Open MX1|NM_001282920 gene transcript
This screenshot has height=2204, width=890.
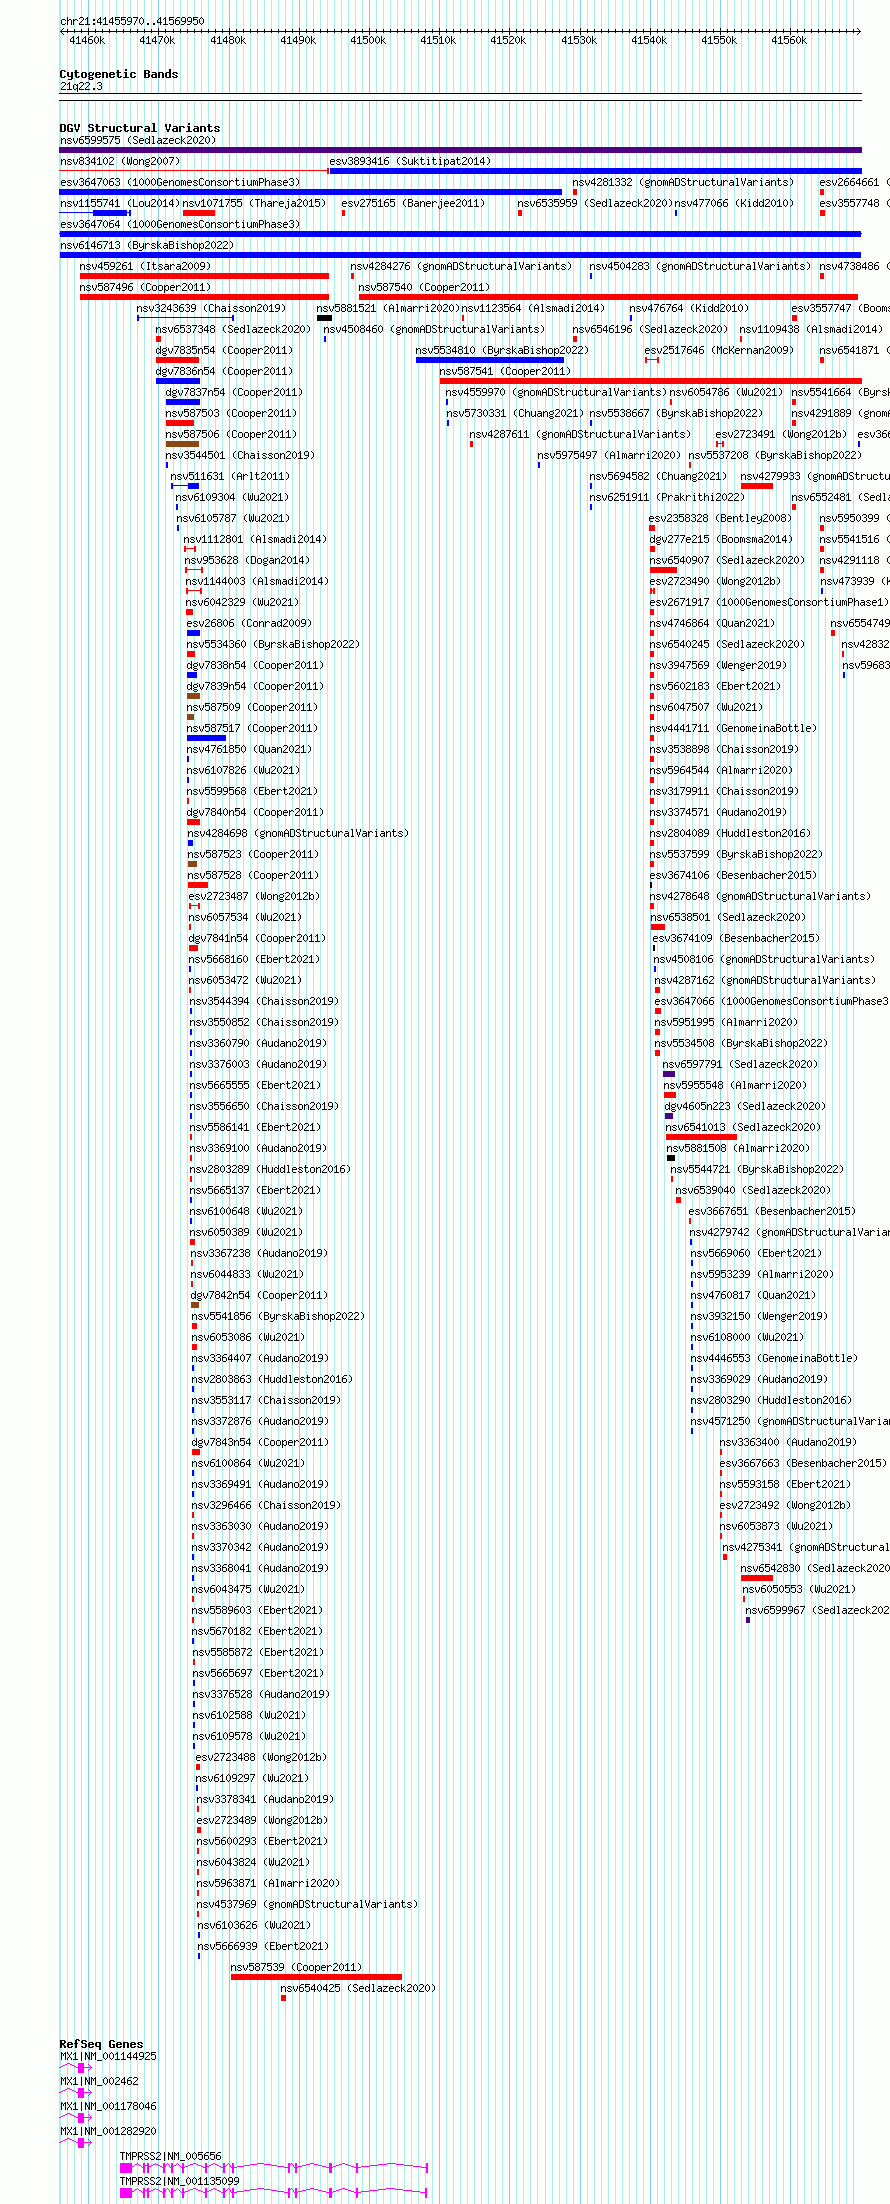point(108,2131)
